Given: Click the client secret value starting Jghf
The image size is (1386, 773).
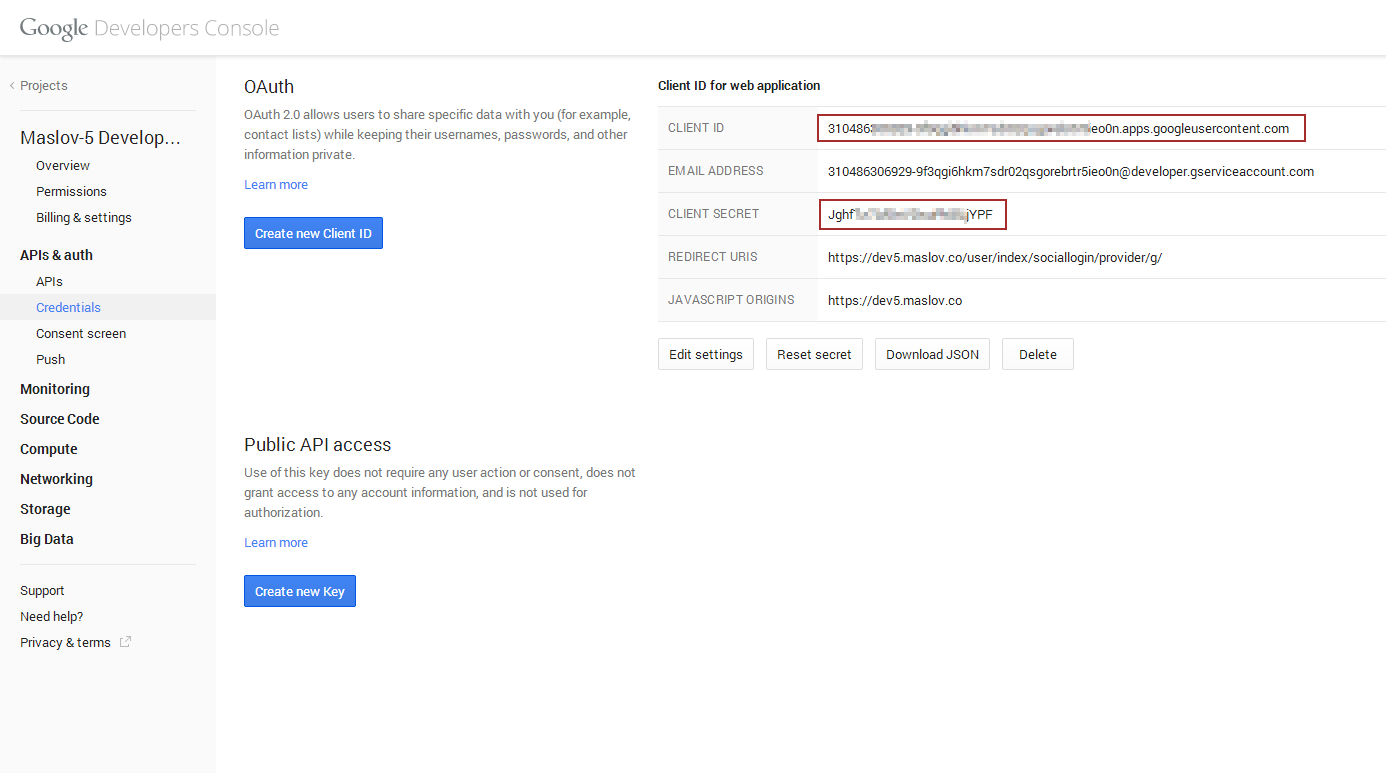Looking at the screenshot, I should coord(912,215).
